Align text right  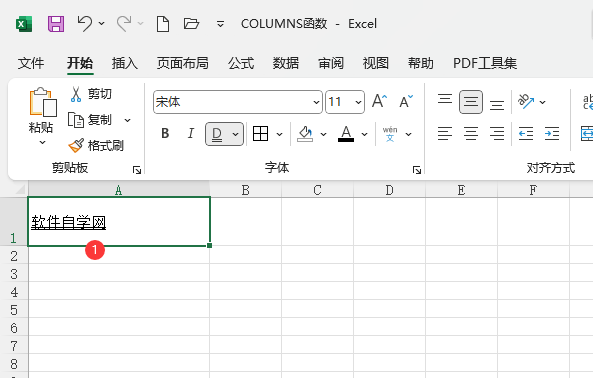tap(497, 133)
